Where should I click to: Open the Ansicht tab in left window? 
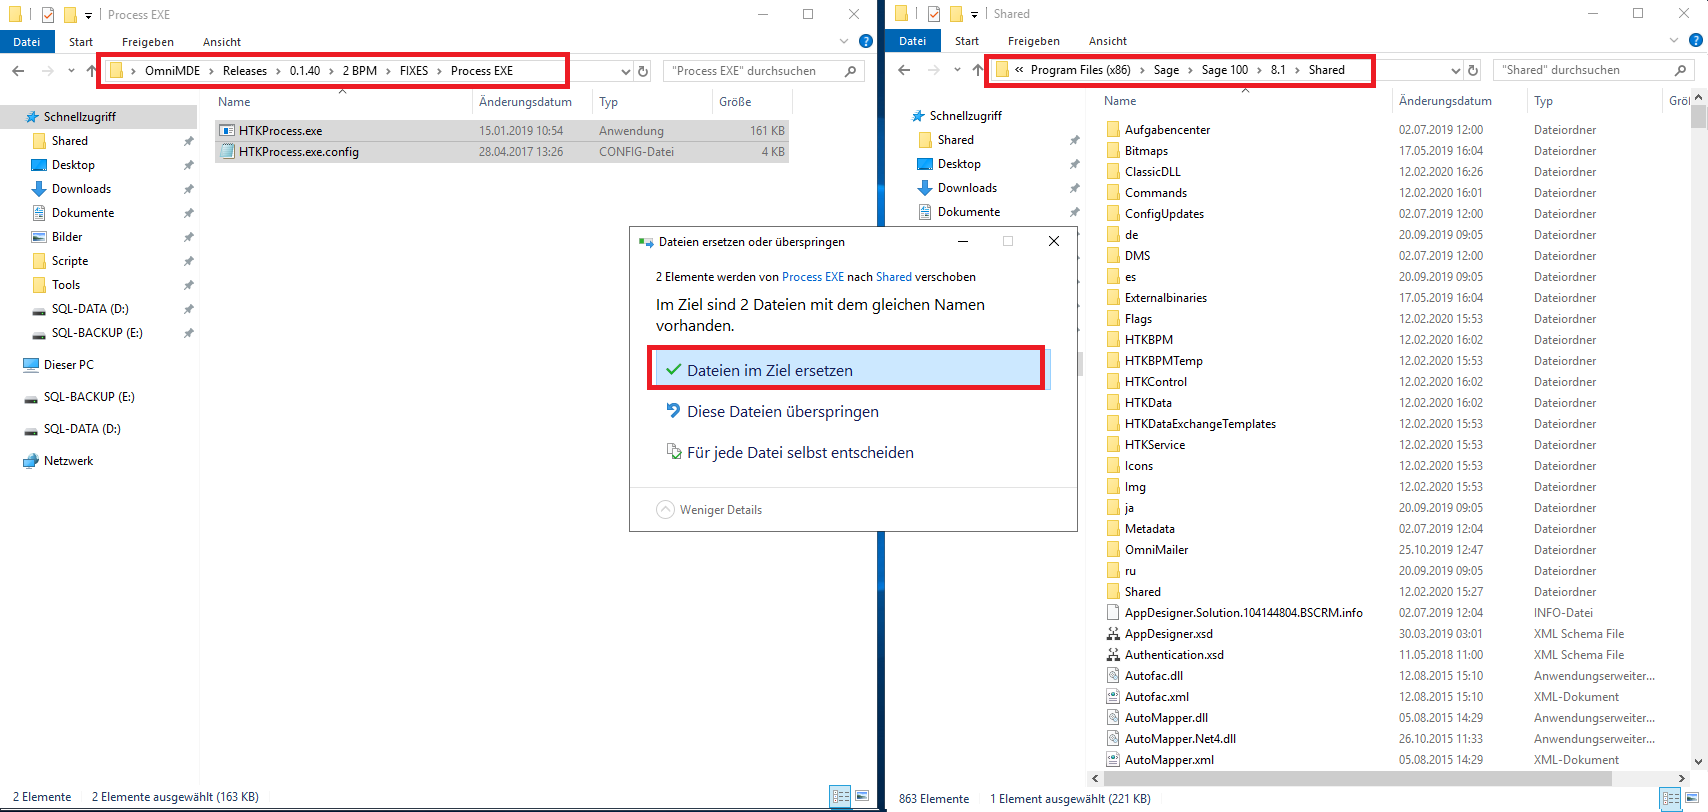click(222, 42)
